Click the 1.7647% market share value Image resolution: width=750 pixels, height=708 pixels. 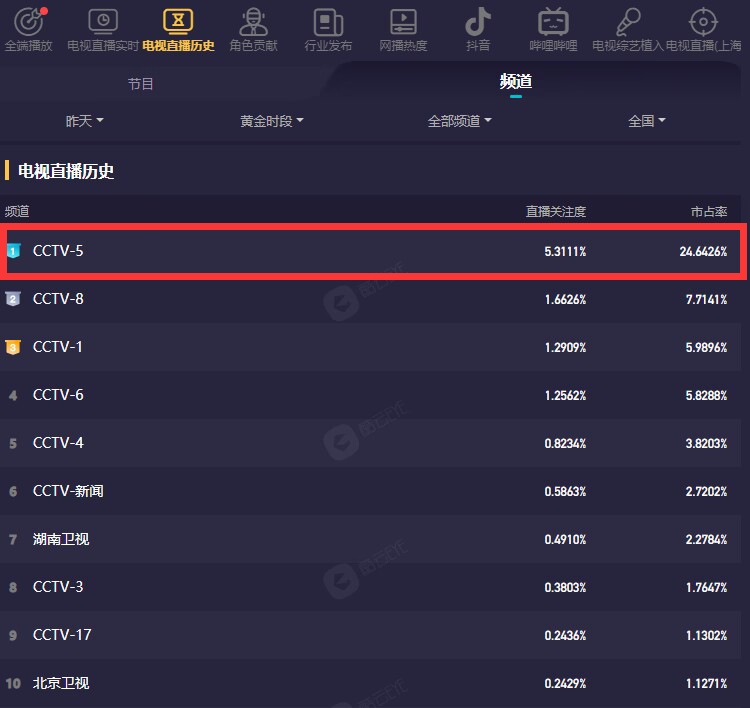(706, 587)
